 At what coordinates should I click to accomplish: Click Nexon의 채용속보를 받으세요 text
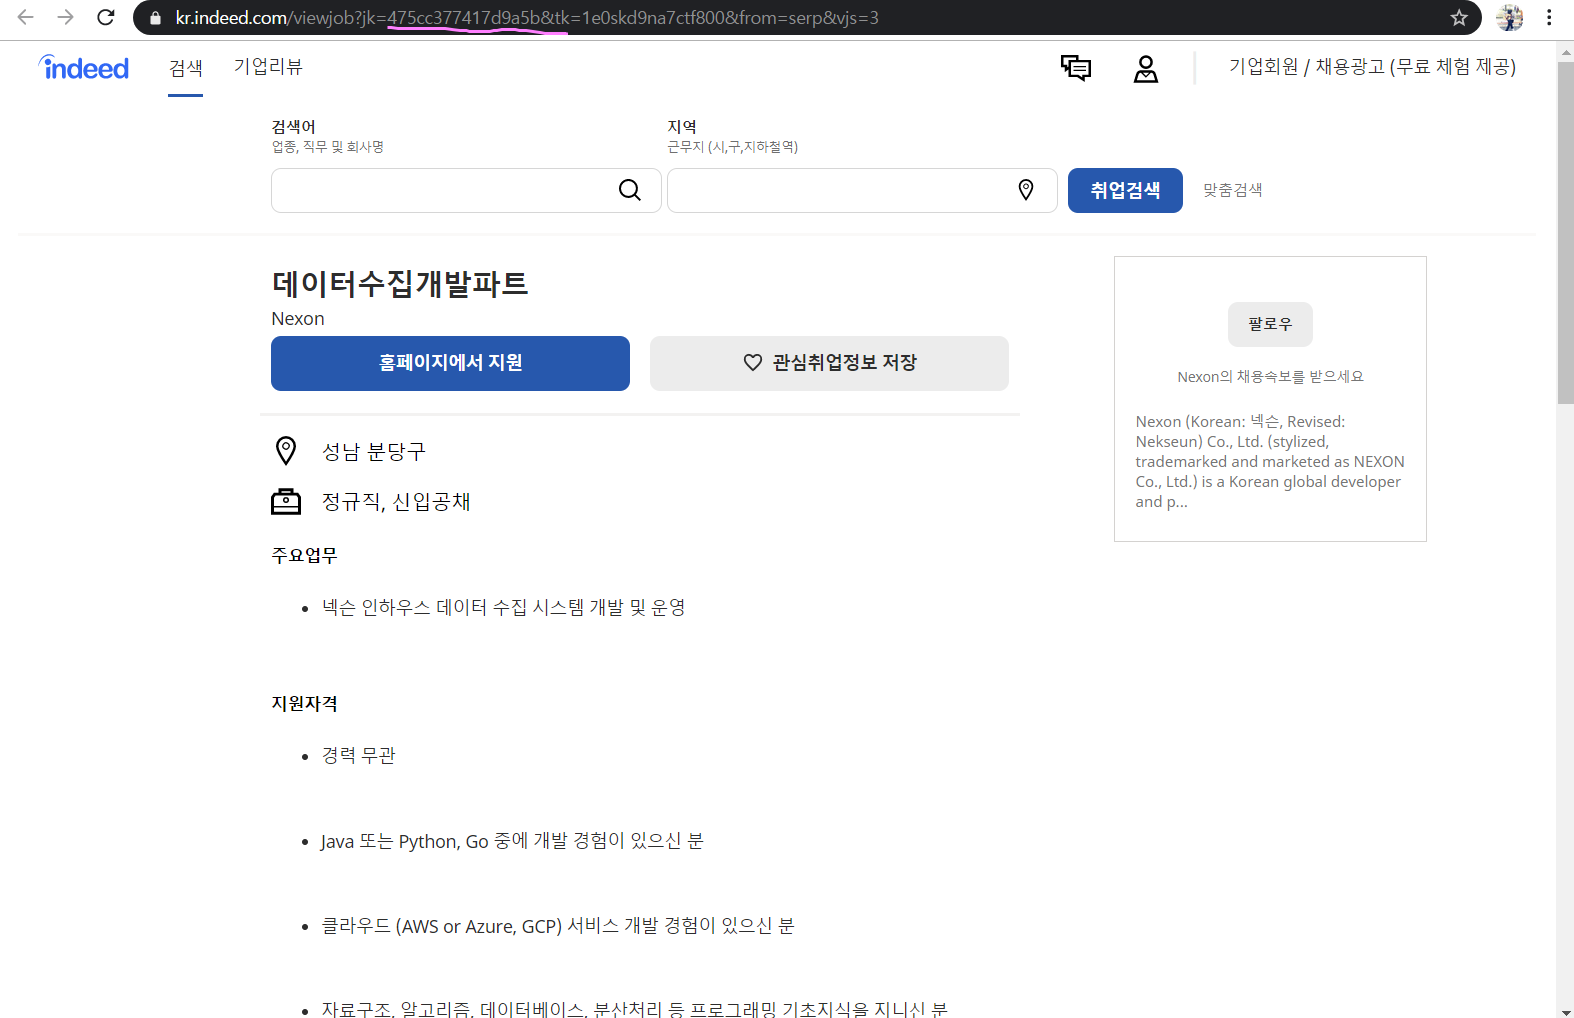click(x=1270, y=377)
